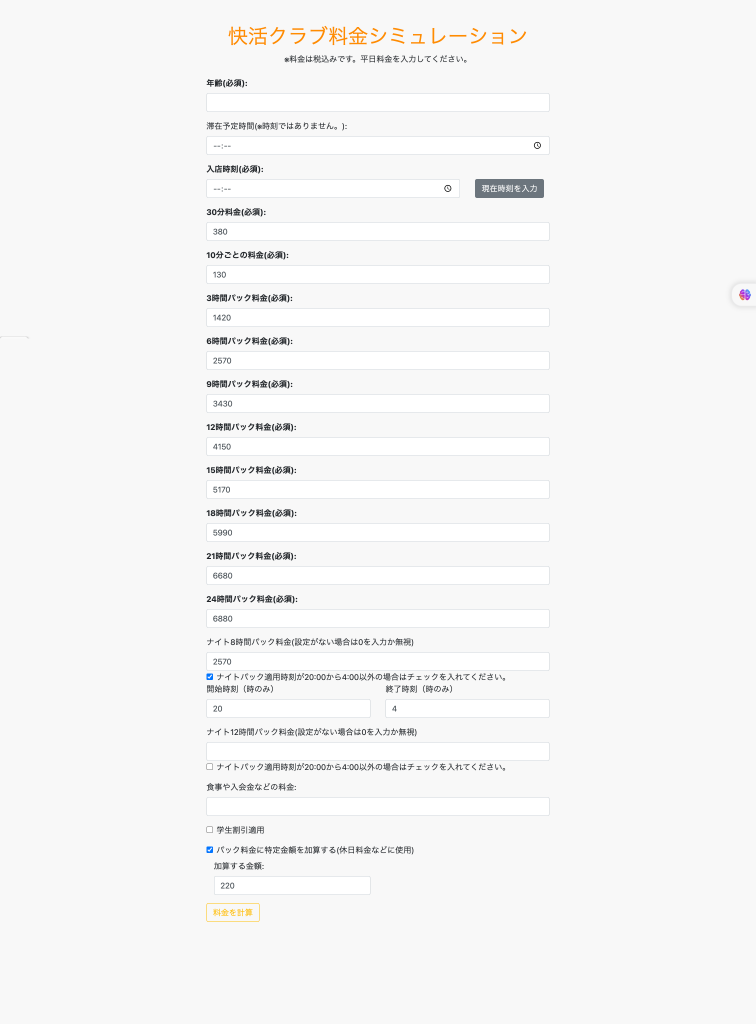Focus the 年齢 input field
This screenshot has height=1024, width=756.
click(x=378, y=103)
